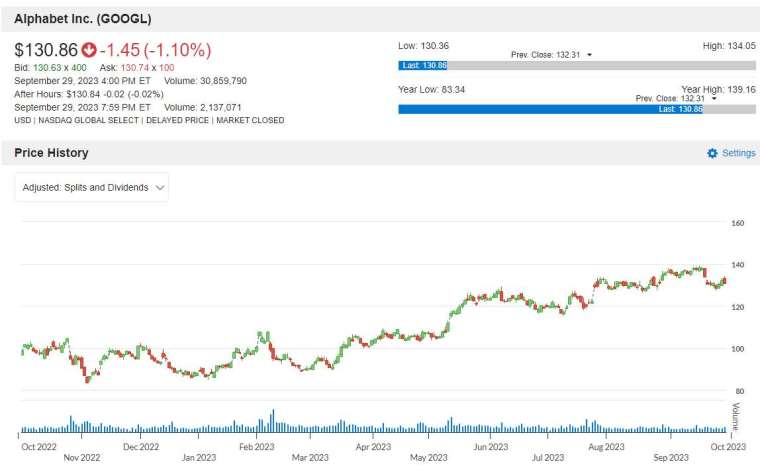The height and width of the screenshot is (470, 760).
Task: Click the vertical Volume axis label
Action: [736, 417]
